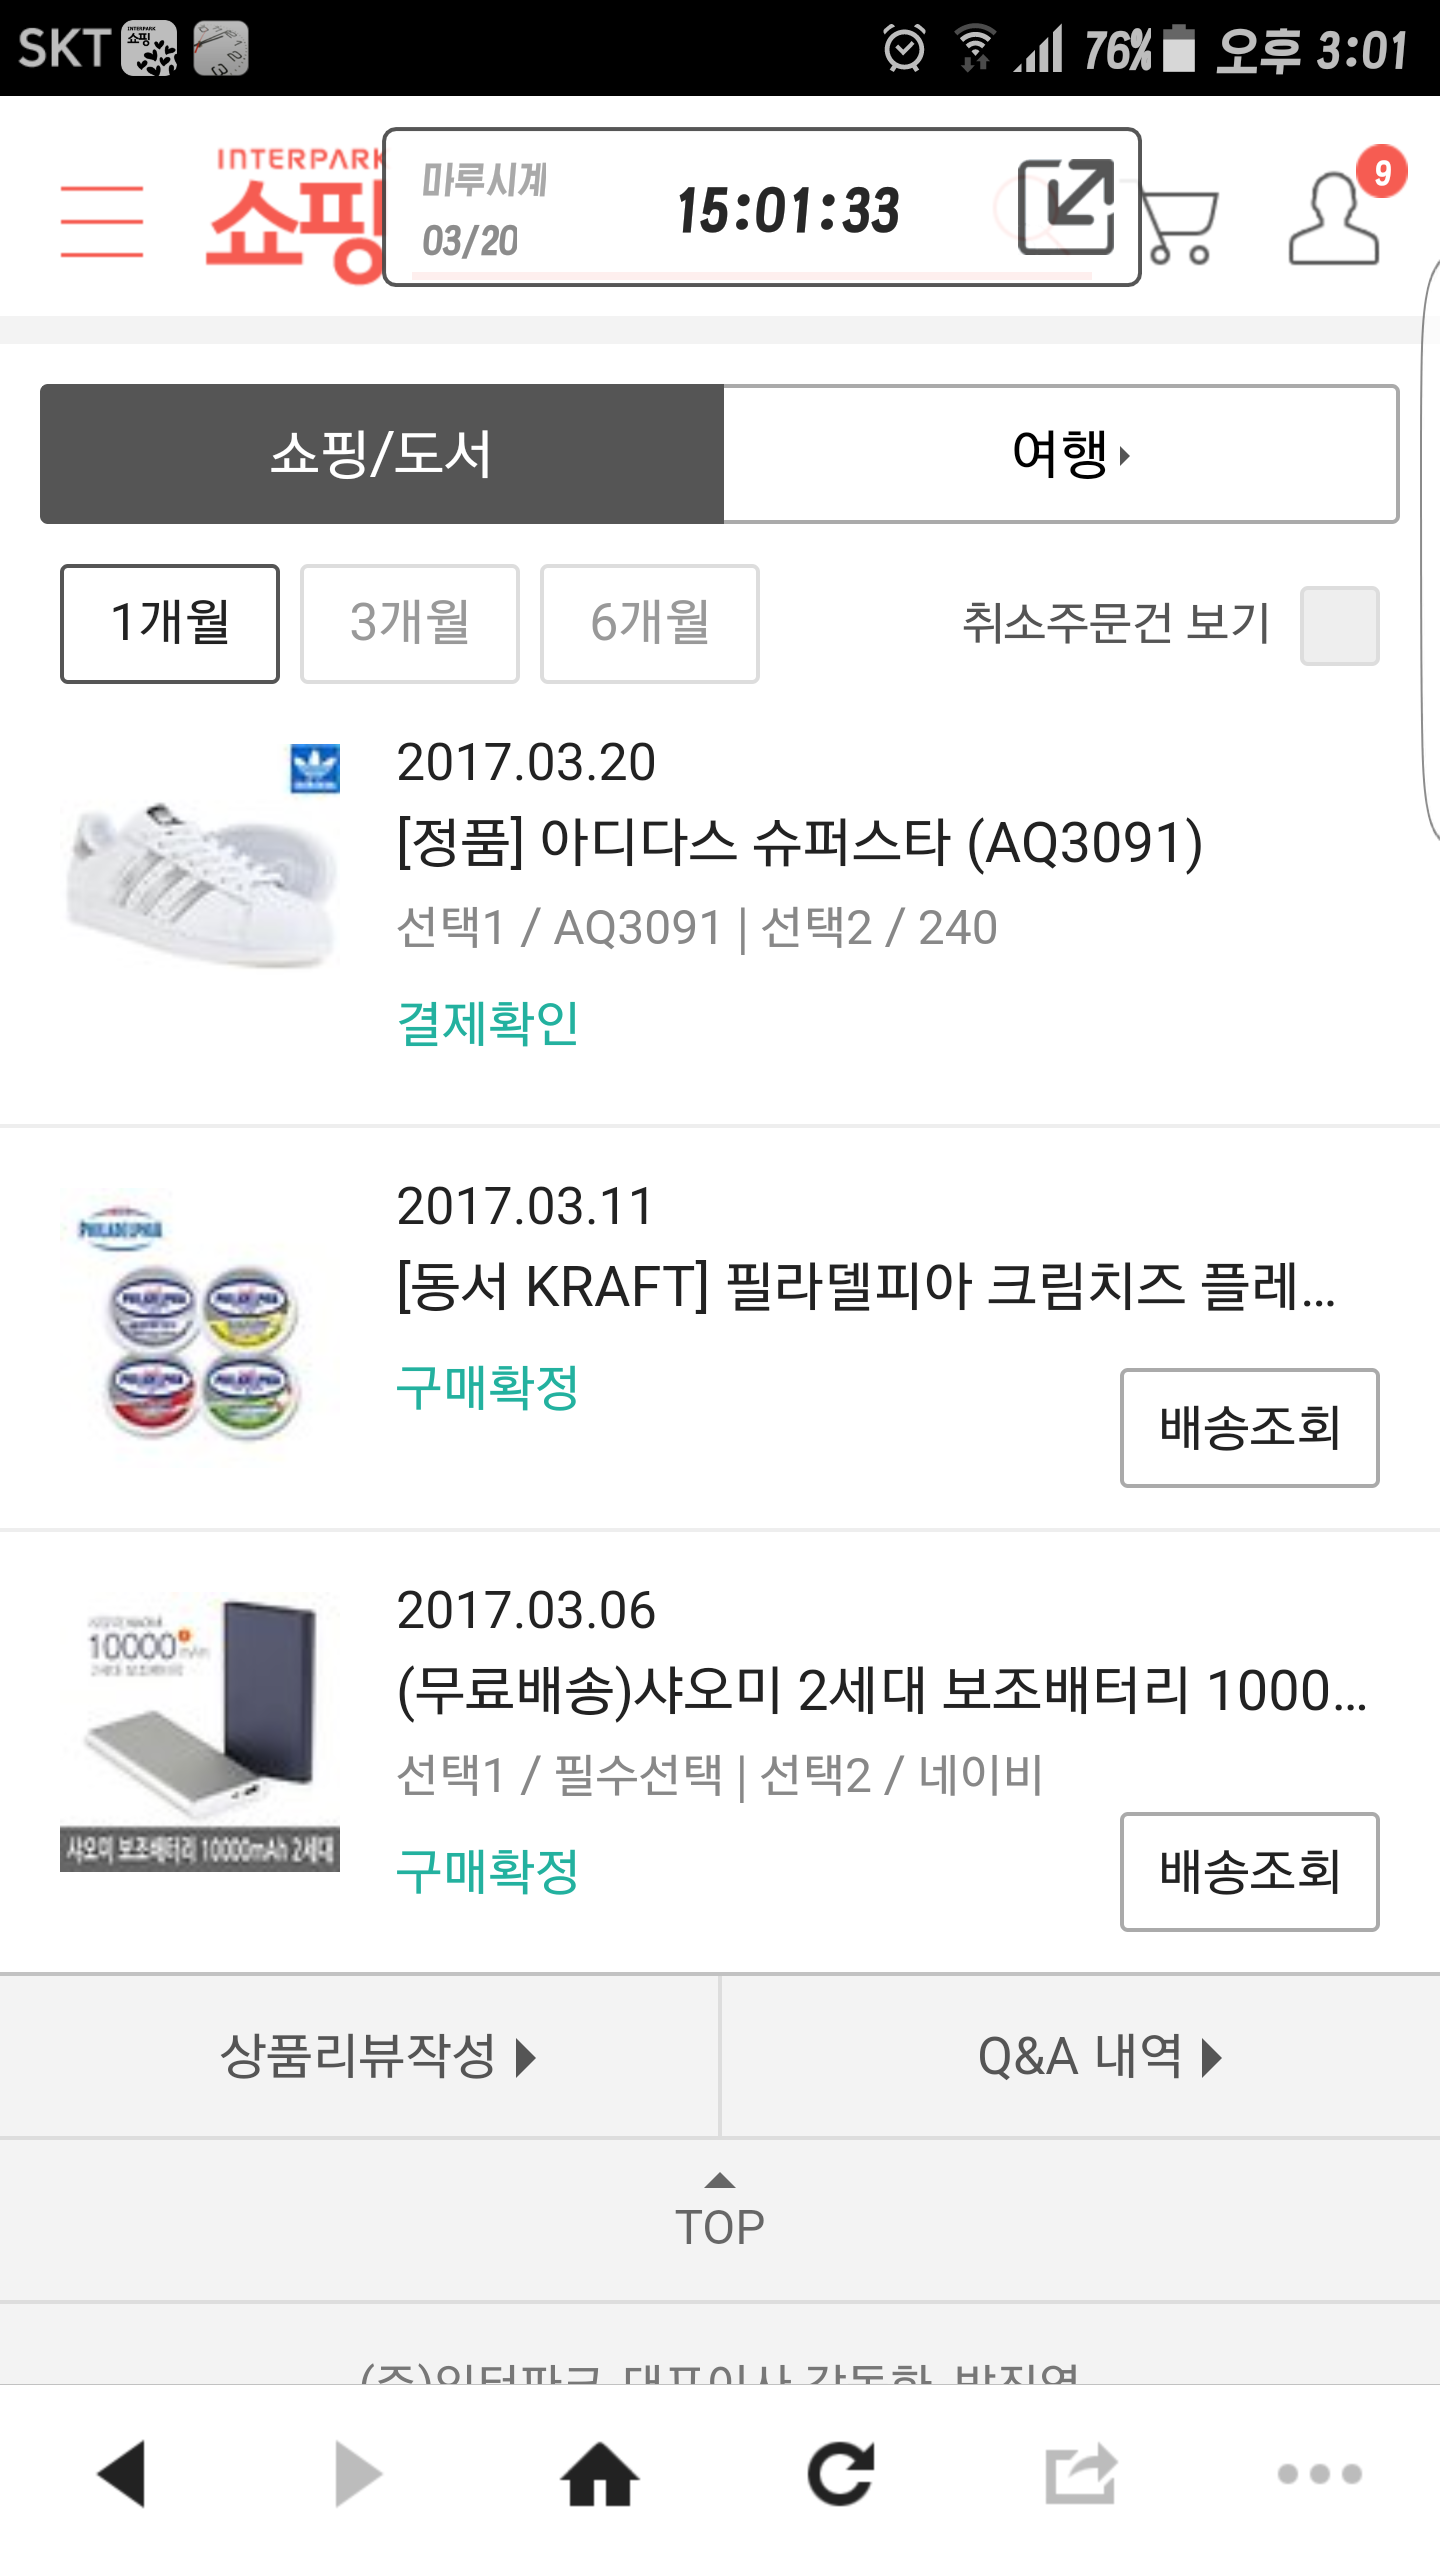Switch to the 여행 tab
Image resolution: width=1440 pixels, height=2560 pixels.
pos(1060,454)
